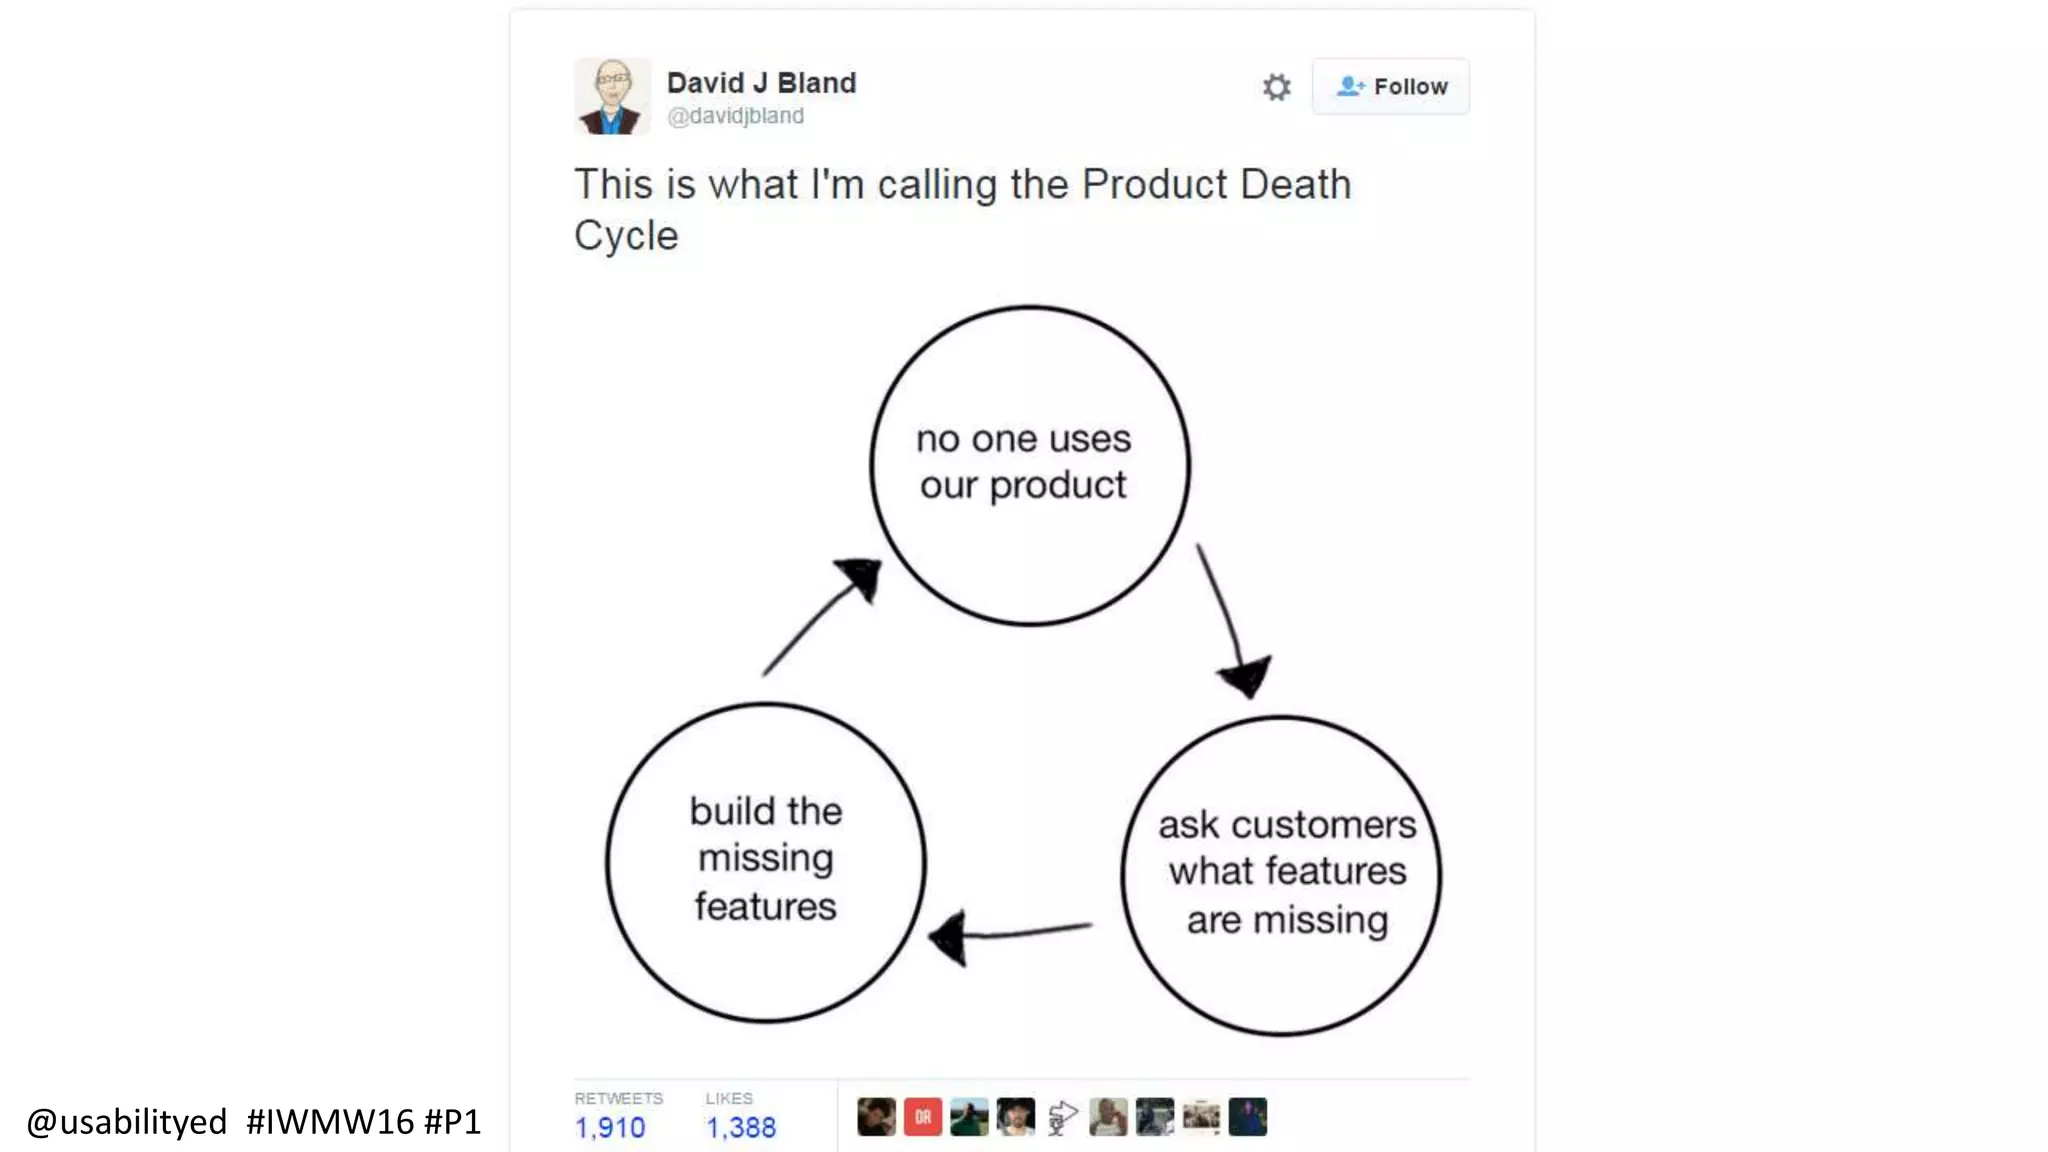Click the gear settings icon on the tweet

1276,87
